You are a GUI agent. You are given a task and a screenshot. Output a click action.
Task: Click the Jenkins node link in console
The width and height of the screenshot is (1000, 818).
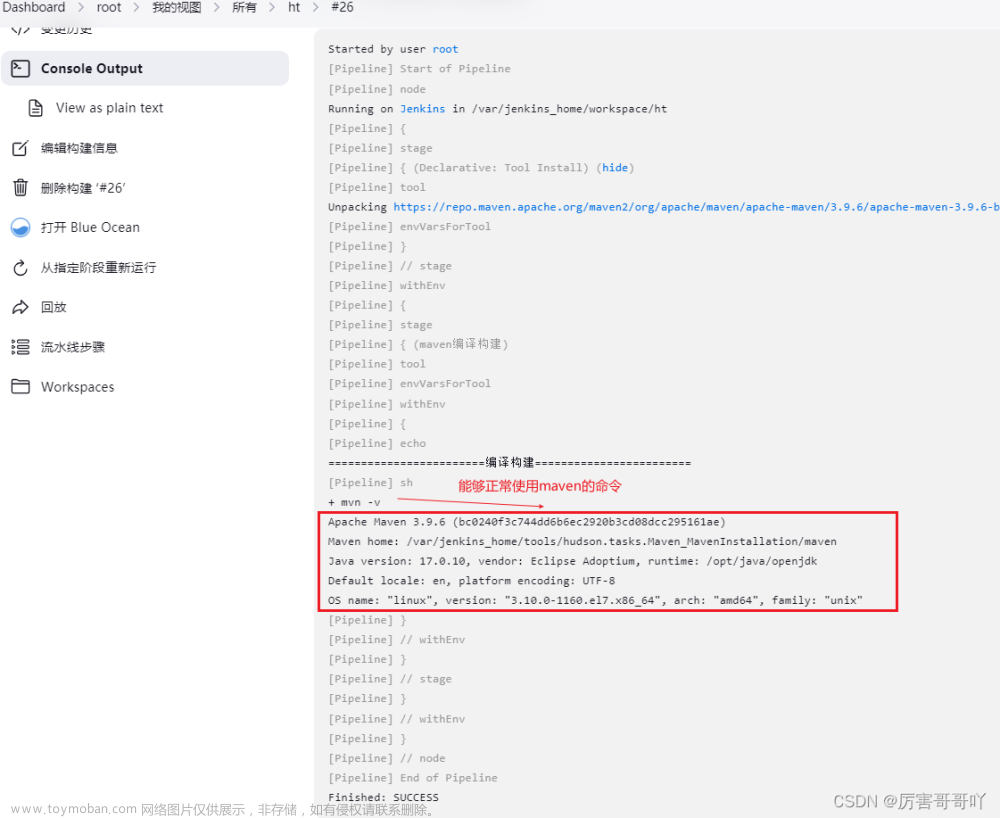[x=422, y=108]
